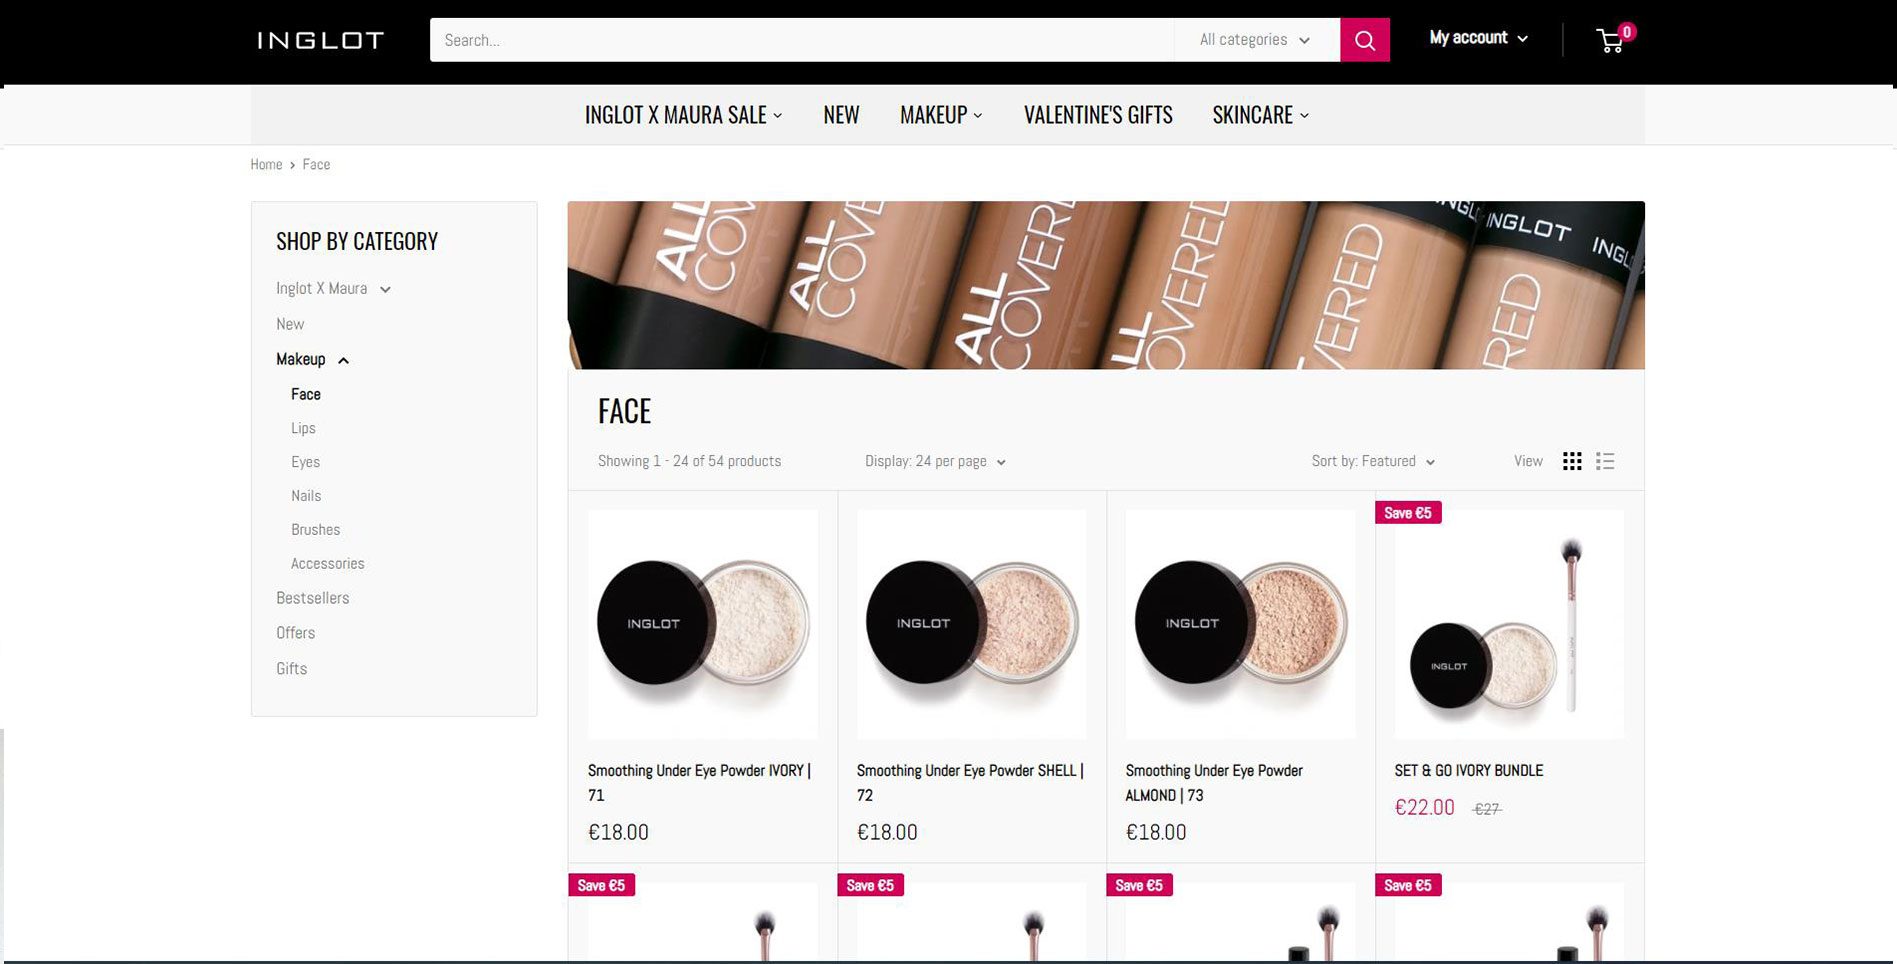Open Bestsellers sidebar category
Screen dimensions: 1897x964
point(313,598)
